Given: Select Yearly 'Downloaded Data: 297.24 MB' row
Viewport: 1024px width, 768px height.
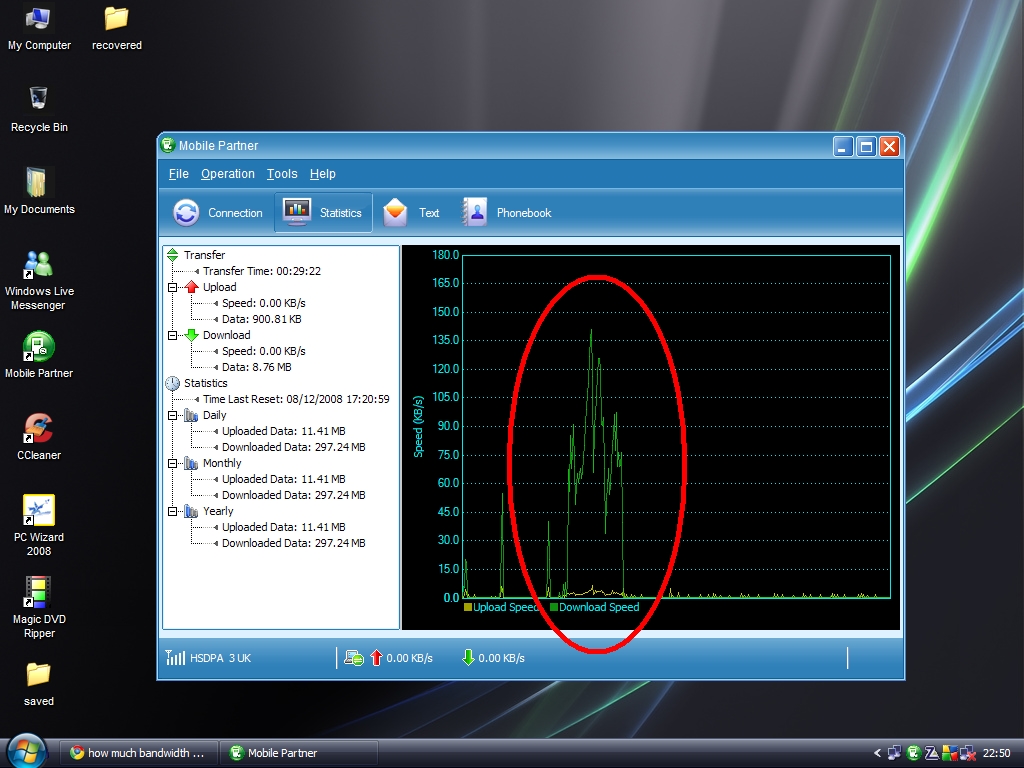Looking at the screenshot, I should coord(293,543).
